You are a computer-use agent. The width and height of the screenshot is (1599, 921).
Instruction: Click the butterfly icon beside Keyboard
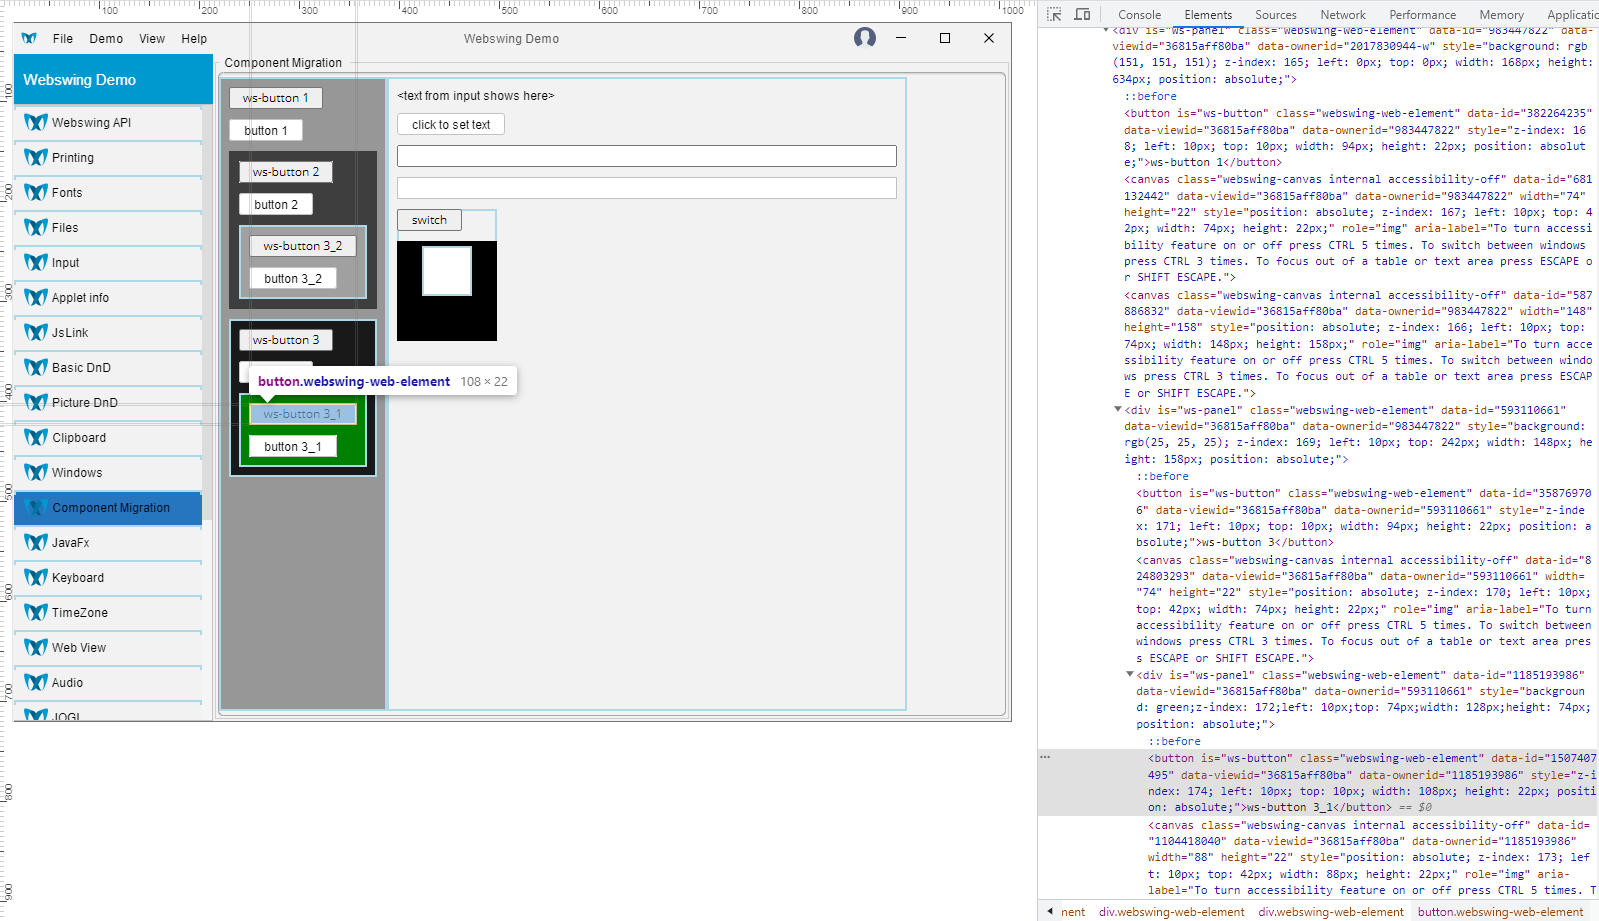point(36,577)
